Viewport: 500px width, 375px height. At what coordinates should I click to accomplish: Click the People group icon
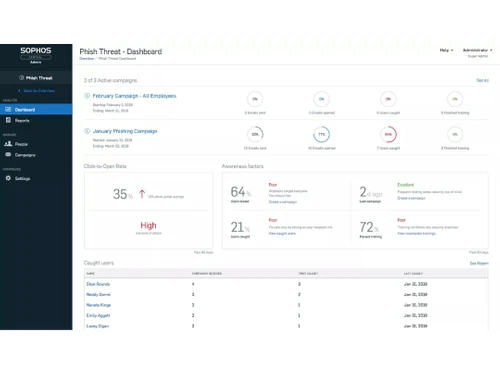(8, 144)
